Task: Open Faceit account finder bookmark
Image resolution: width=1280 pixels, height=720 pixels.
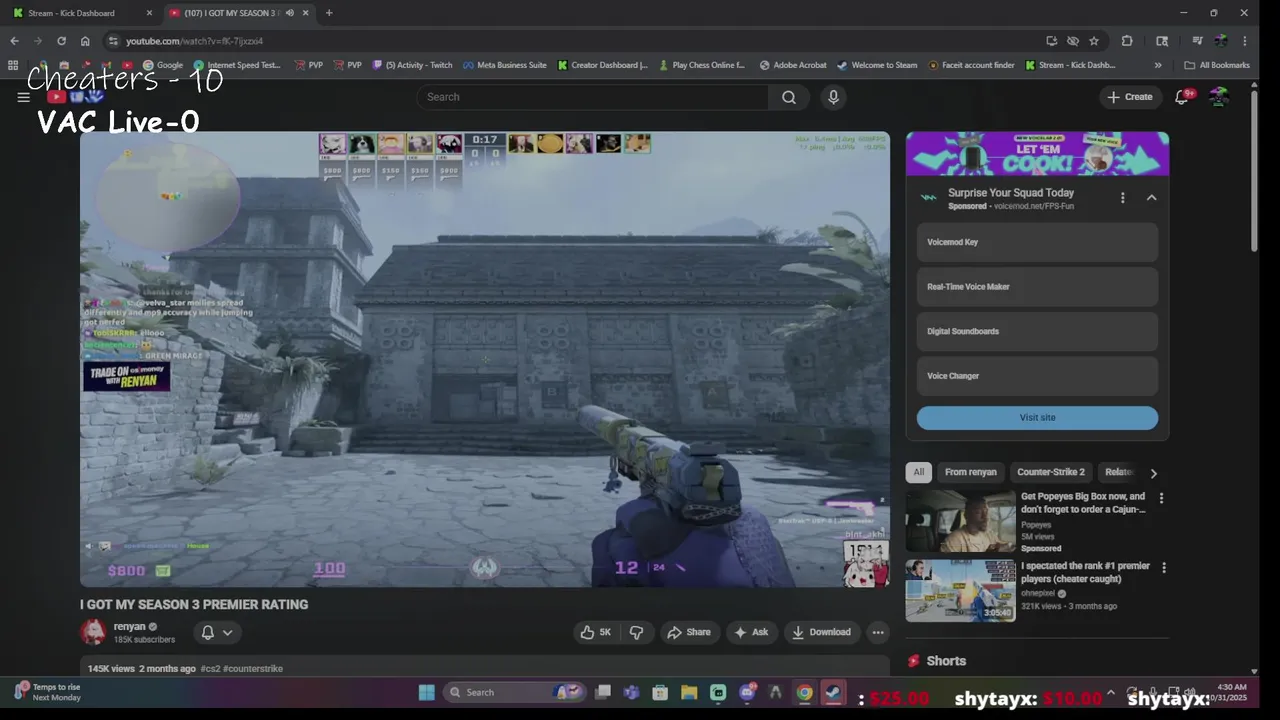Action: [x=969, y=65]
